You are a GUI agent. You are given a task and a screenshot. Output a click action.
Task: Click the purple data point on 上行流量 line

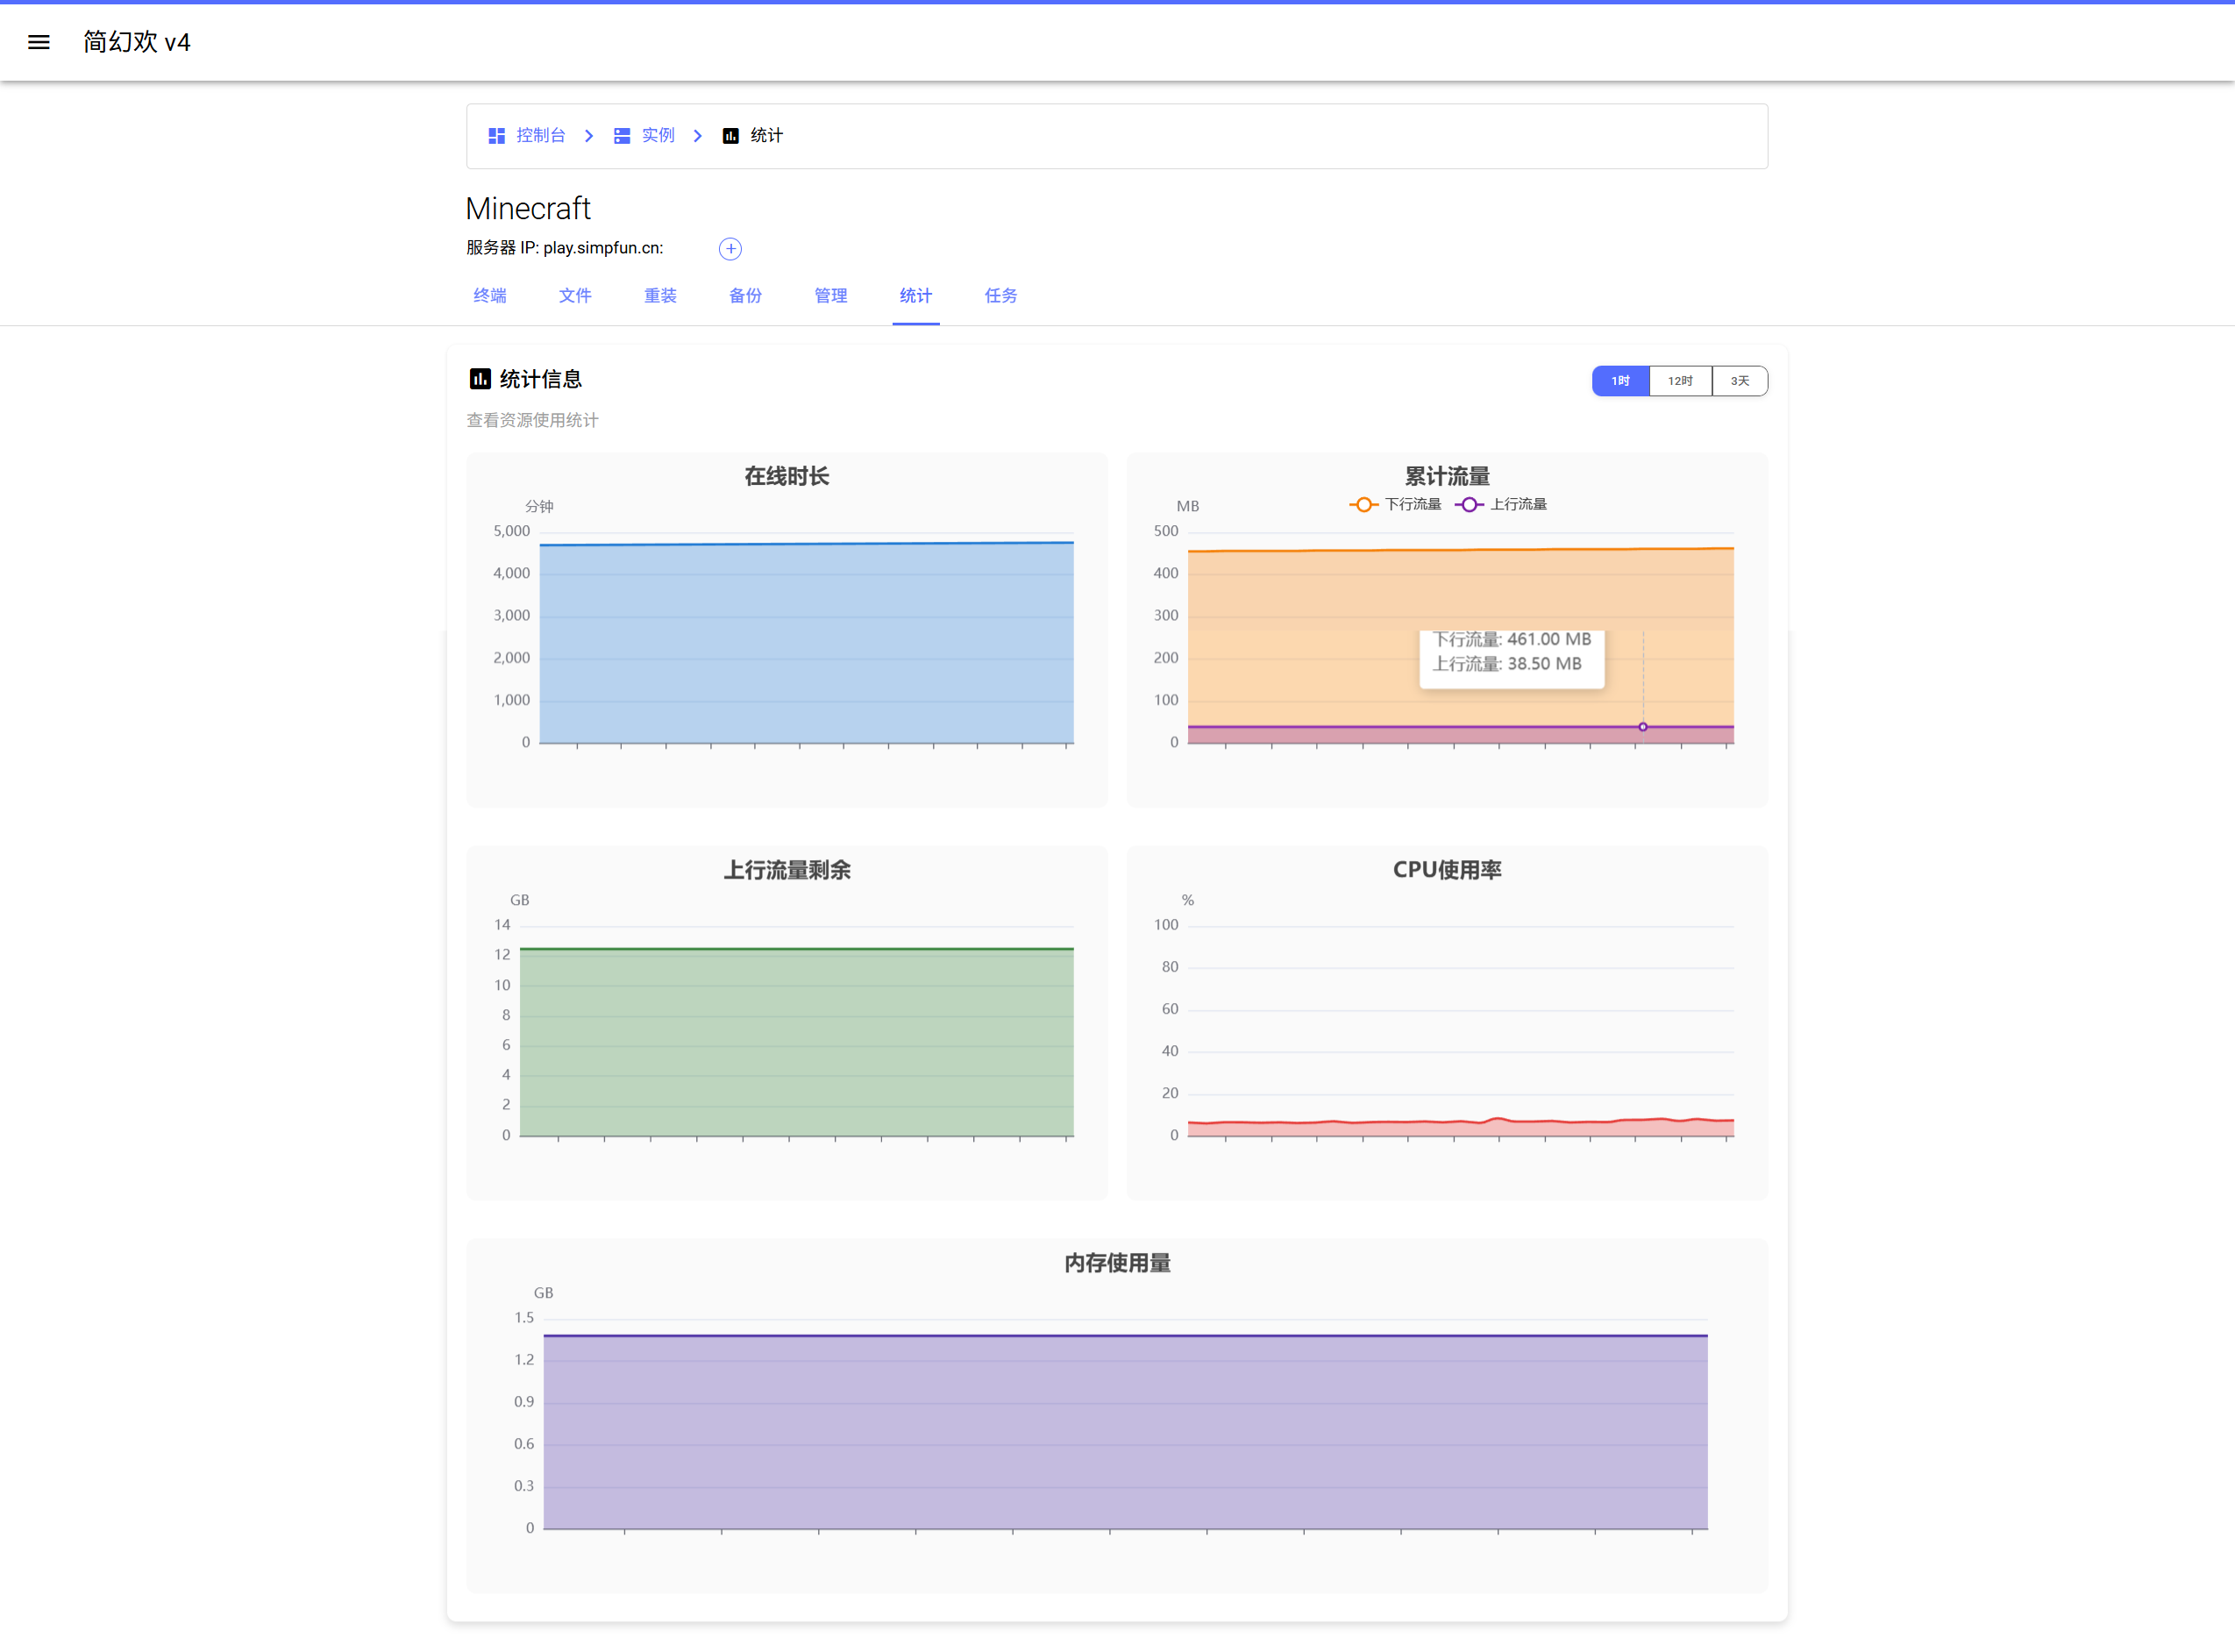1643,727
